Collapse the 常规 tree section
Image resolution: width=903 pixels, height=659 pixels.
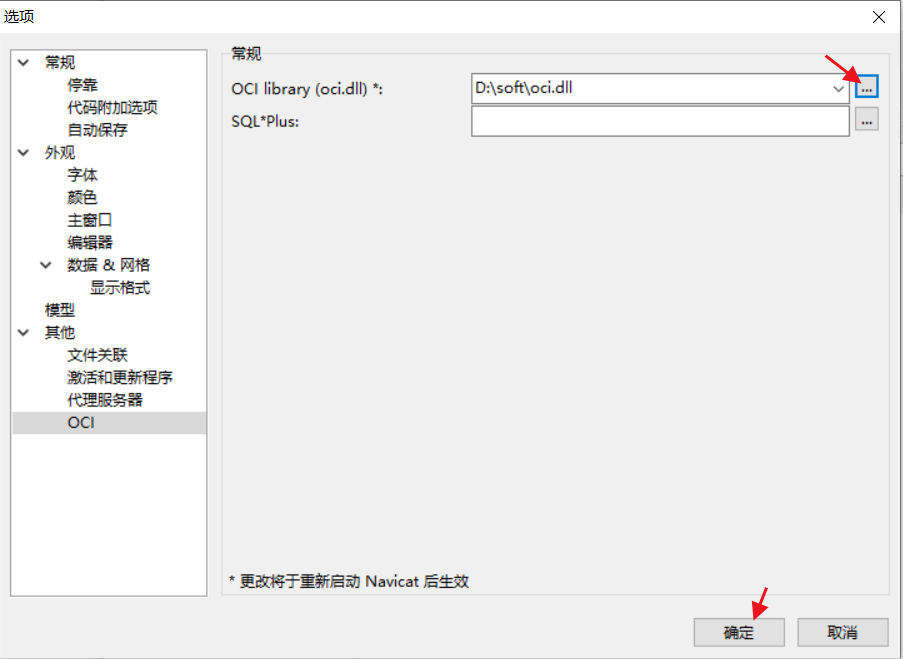click(24, 63)
